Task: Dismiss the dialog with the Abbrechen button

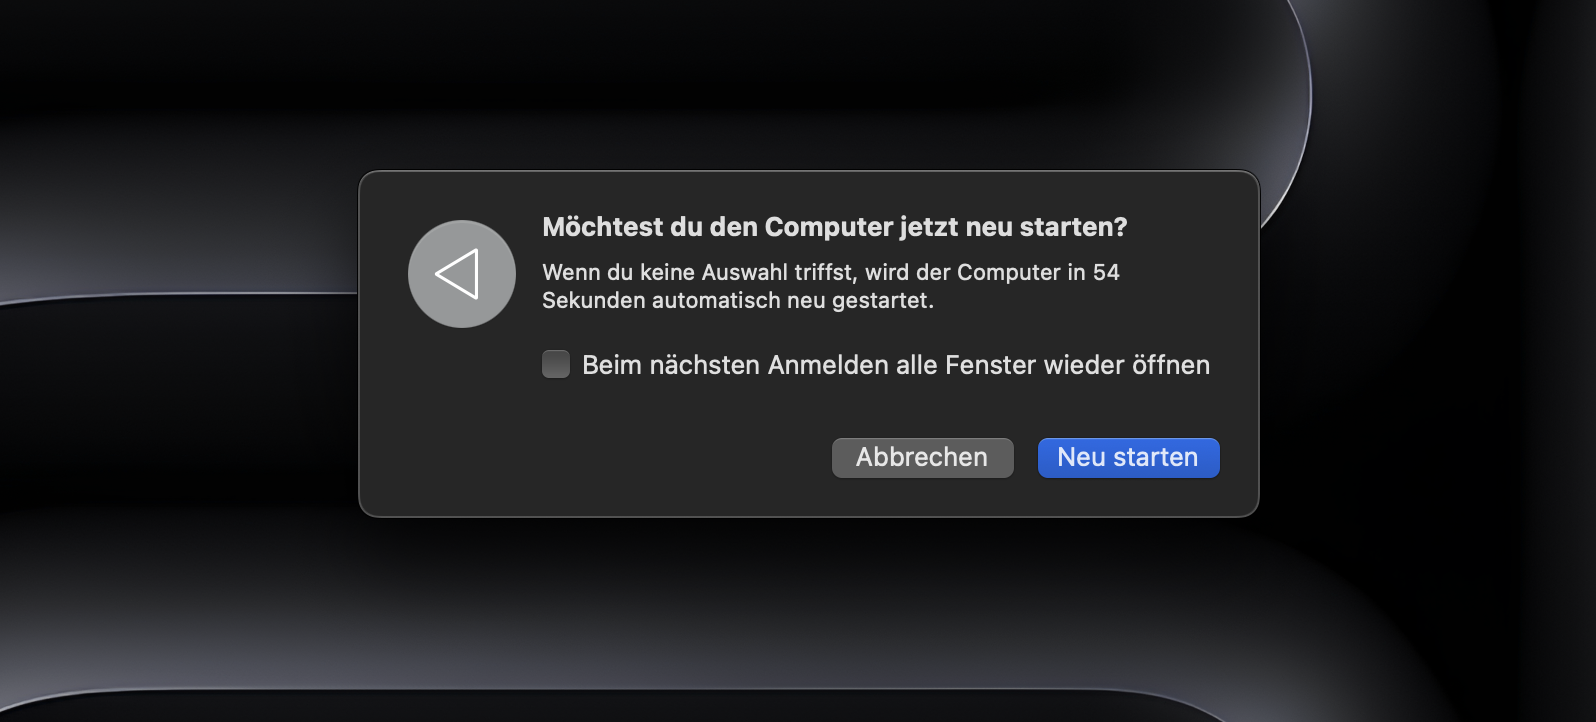Action: pyautogui.click(x=921, y=457)
